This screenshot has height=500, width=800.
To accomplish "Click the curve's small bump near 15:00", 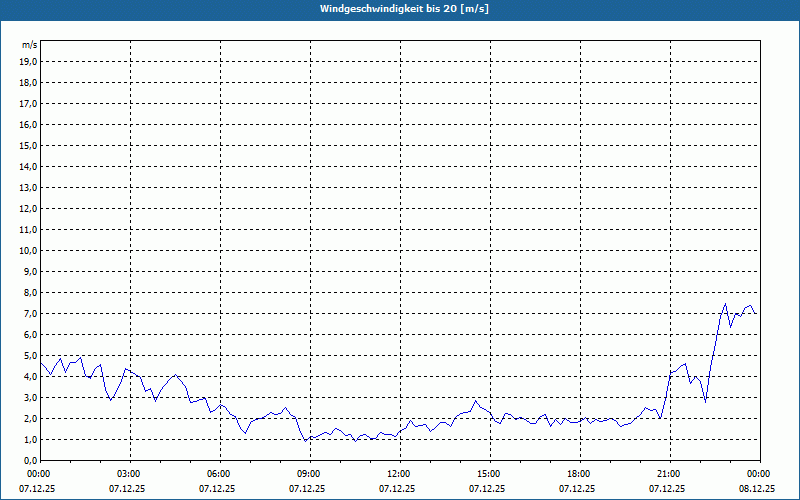I will click(x=477, y=402).
